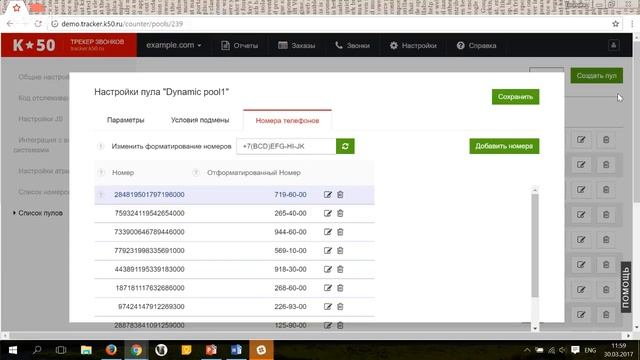Open the Помощь side tab
The image size is (640, 360).
click(626, 287)
